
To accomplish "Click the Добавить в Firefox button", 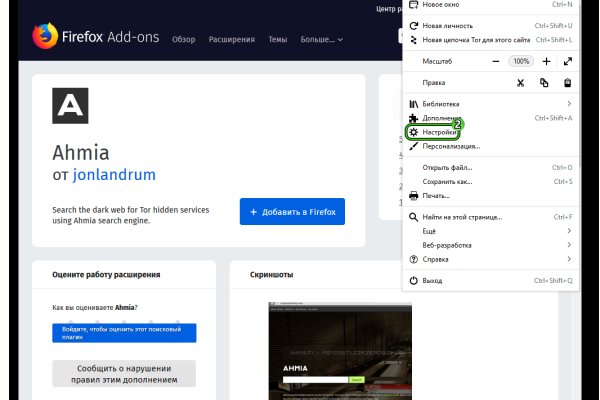I will 292,212.
